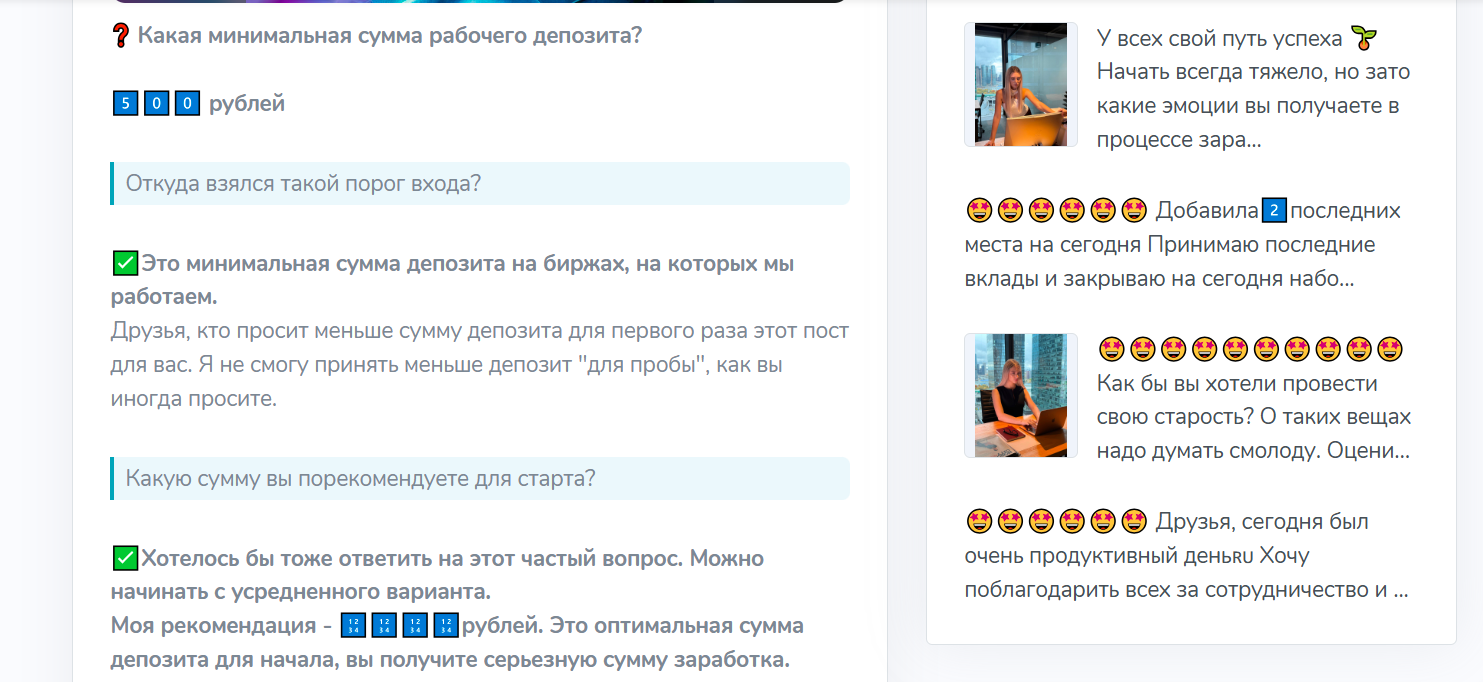Viewport: 1483px width, 682px height.
Task: Click the blue digit 5 emoji
Action: pos(125,103)
